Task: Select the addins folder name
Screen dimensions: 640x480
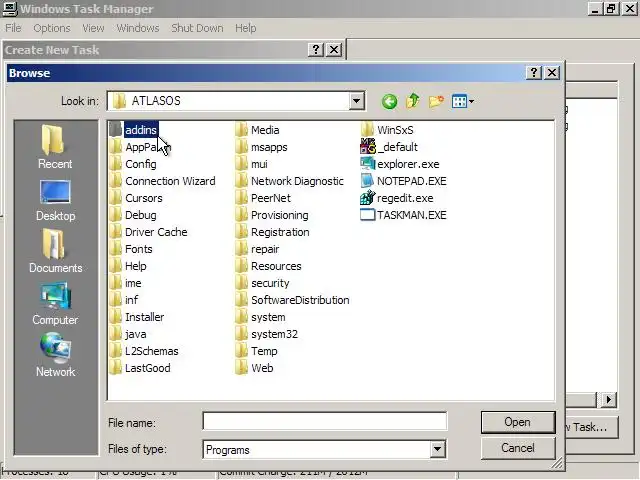Action: click(141, 130)
